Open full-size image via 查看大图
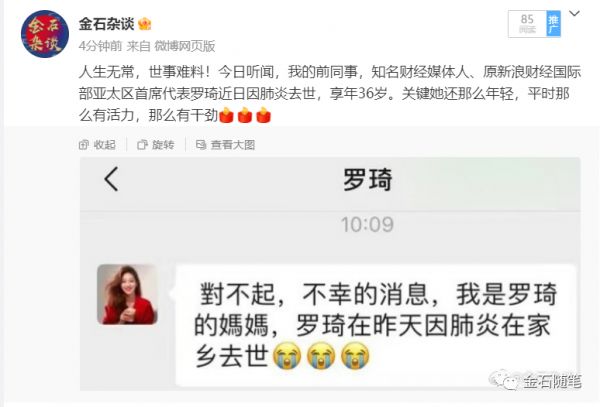The height and width of the screenshot is (407, 600). (225, 145)
